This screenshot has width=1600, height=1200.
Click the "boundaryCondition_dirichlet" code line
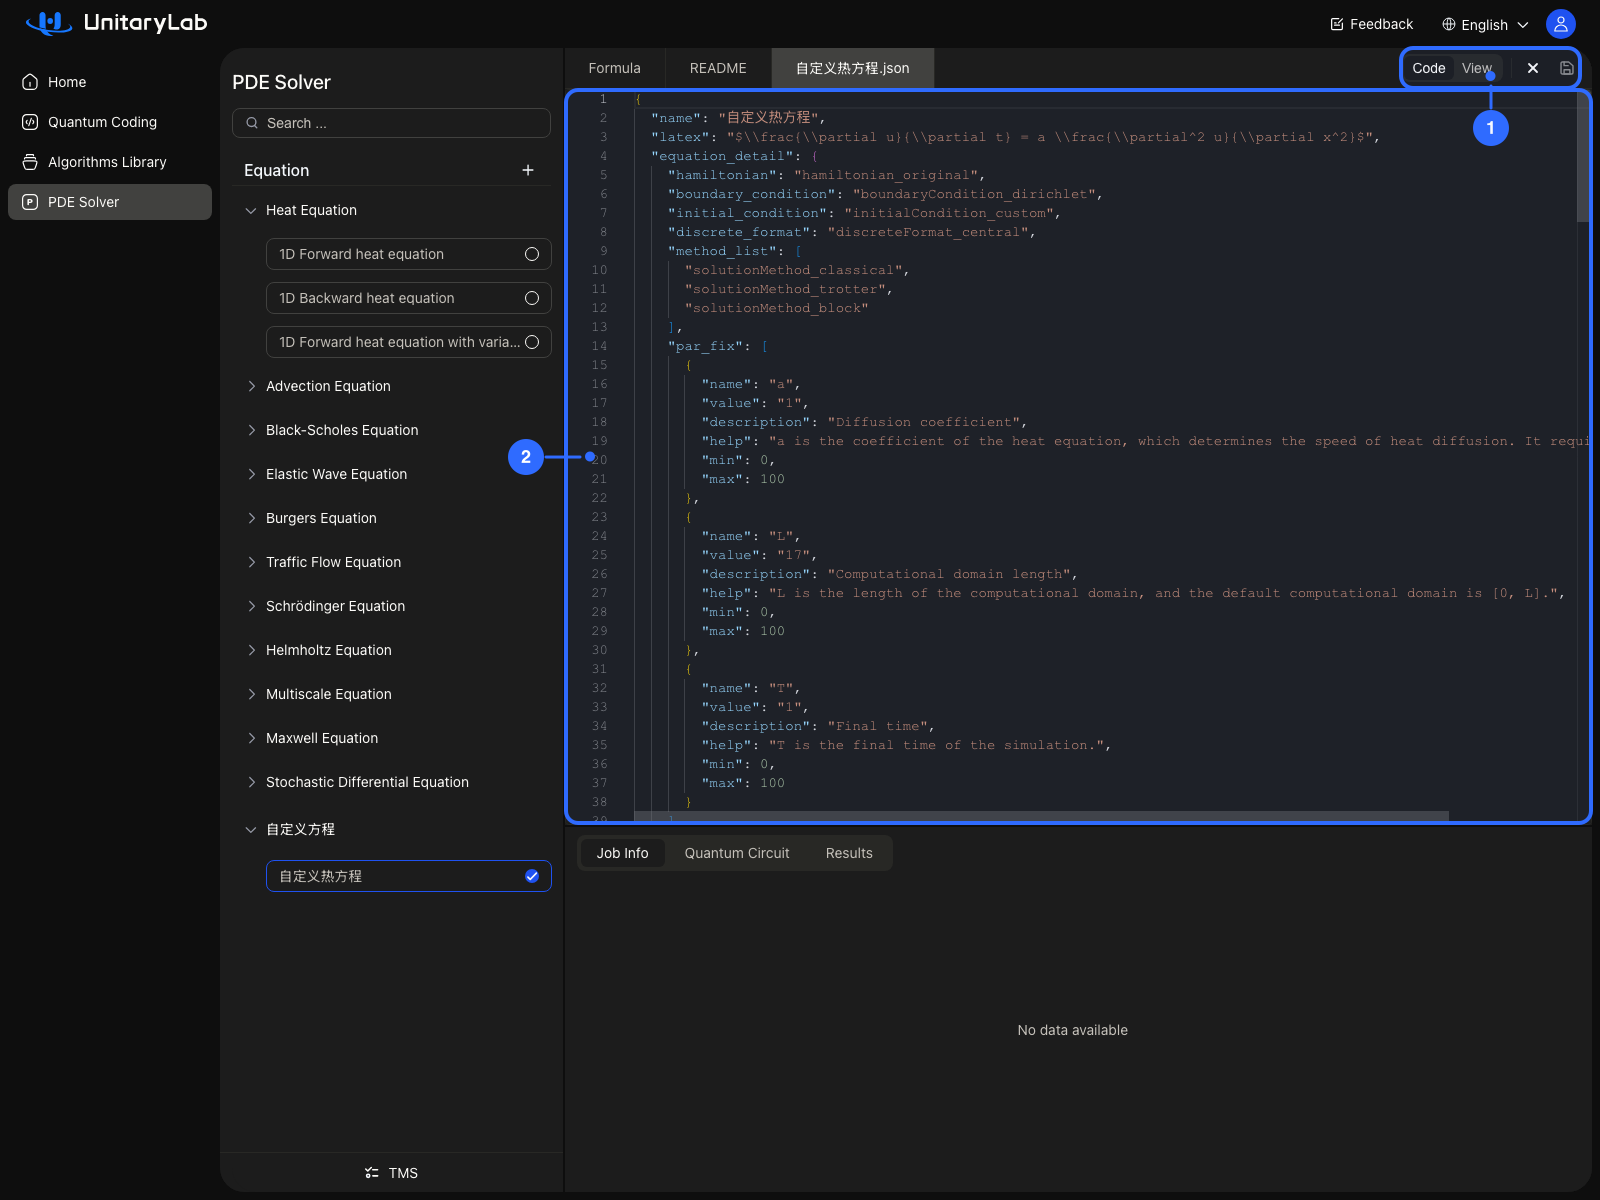point(885,194)
